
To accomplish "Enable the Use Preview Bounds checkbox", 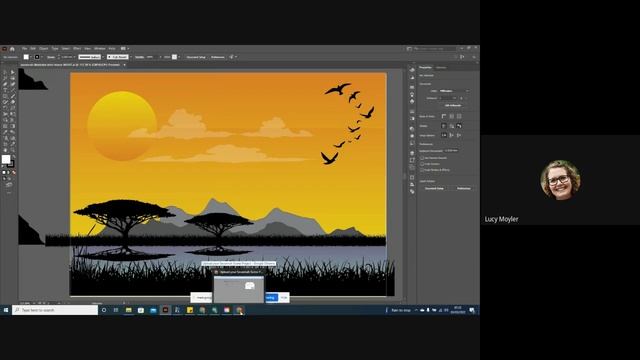I will [422, 158].
